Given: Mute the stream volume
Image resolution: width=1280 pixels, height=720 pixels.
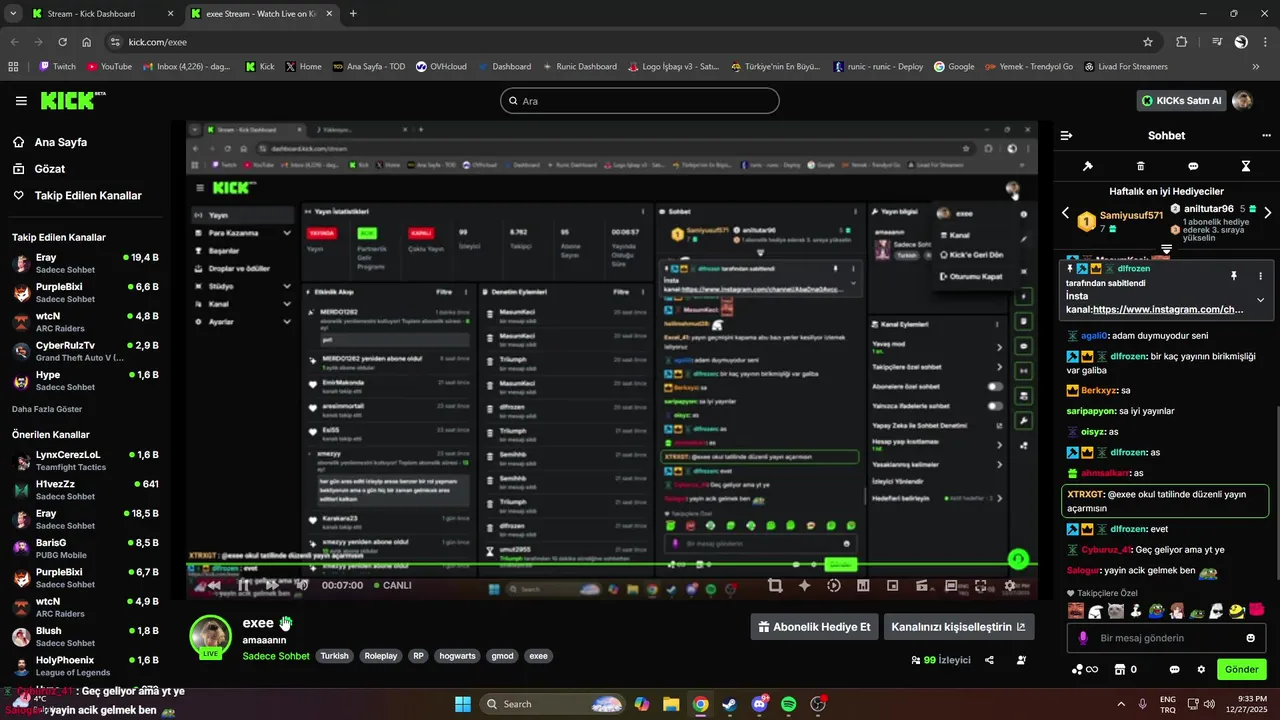Looking at the screenshot, I should 301,586.
